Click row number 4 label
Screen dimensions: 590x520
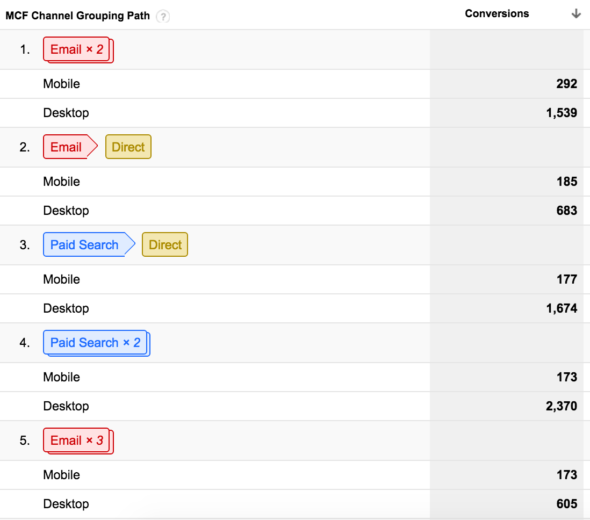click(x=24, y=343)
